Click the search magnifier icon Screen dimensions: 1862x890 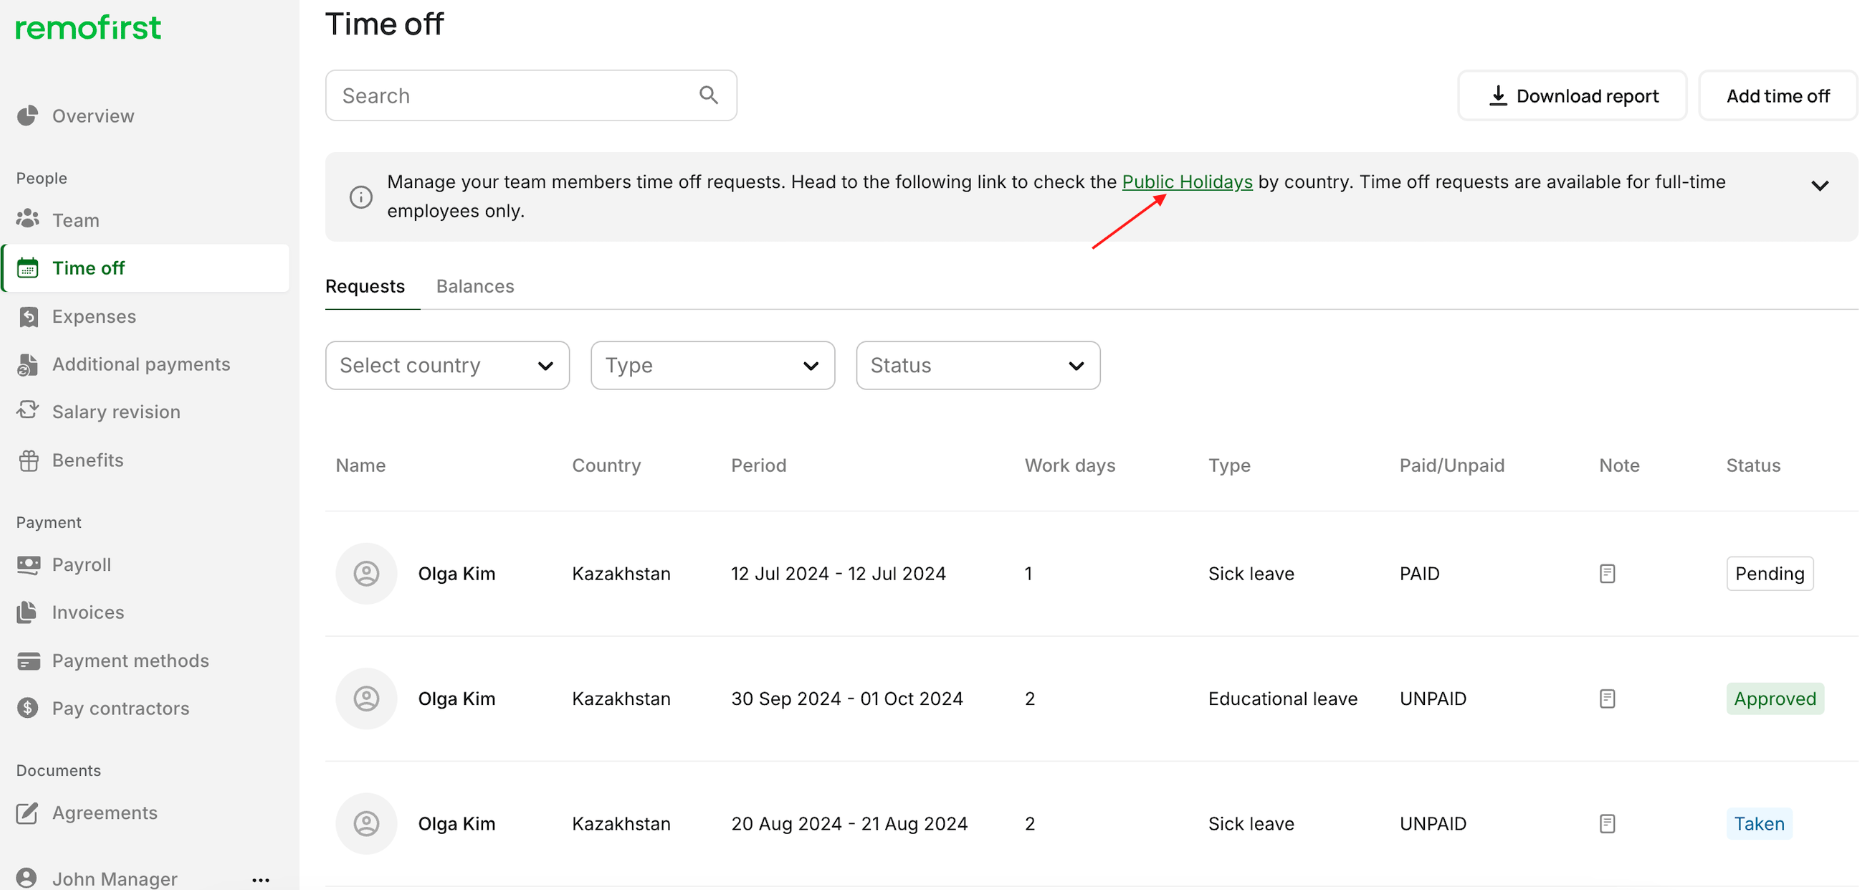(x=709, y=95)
